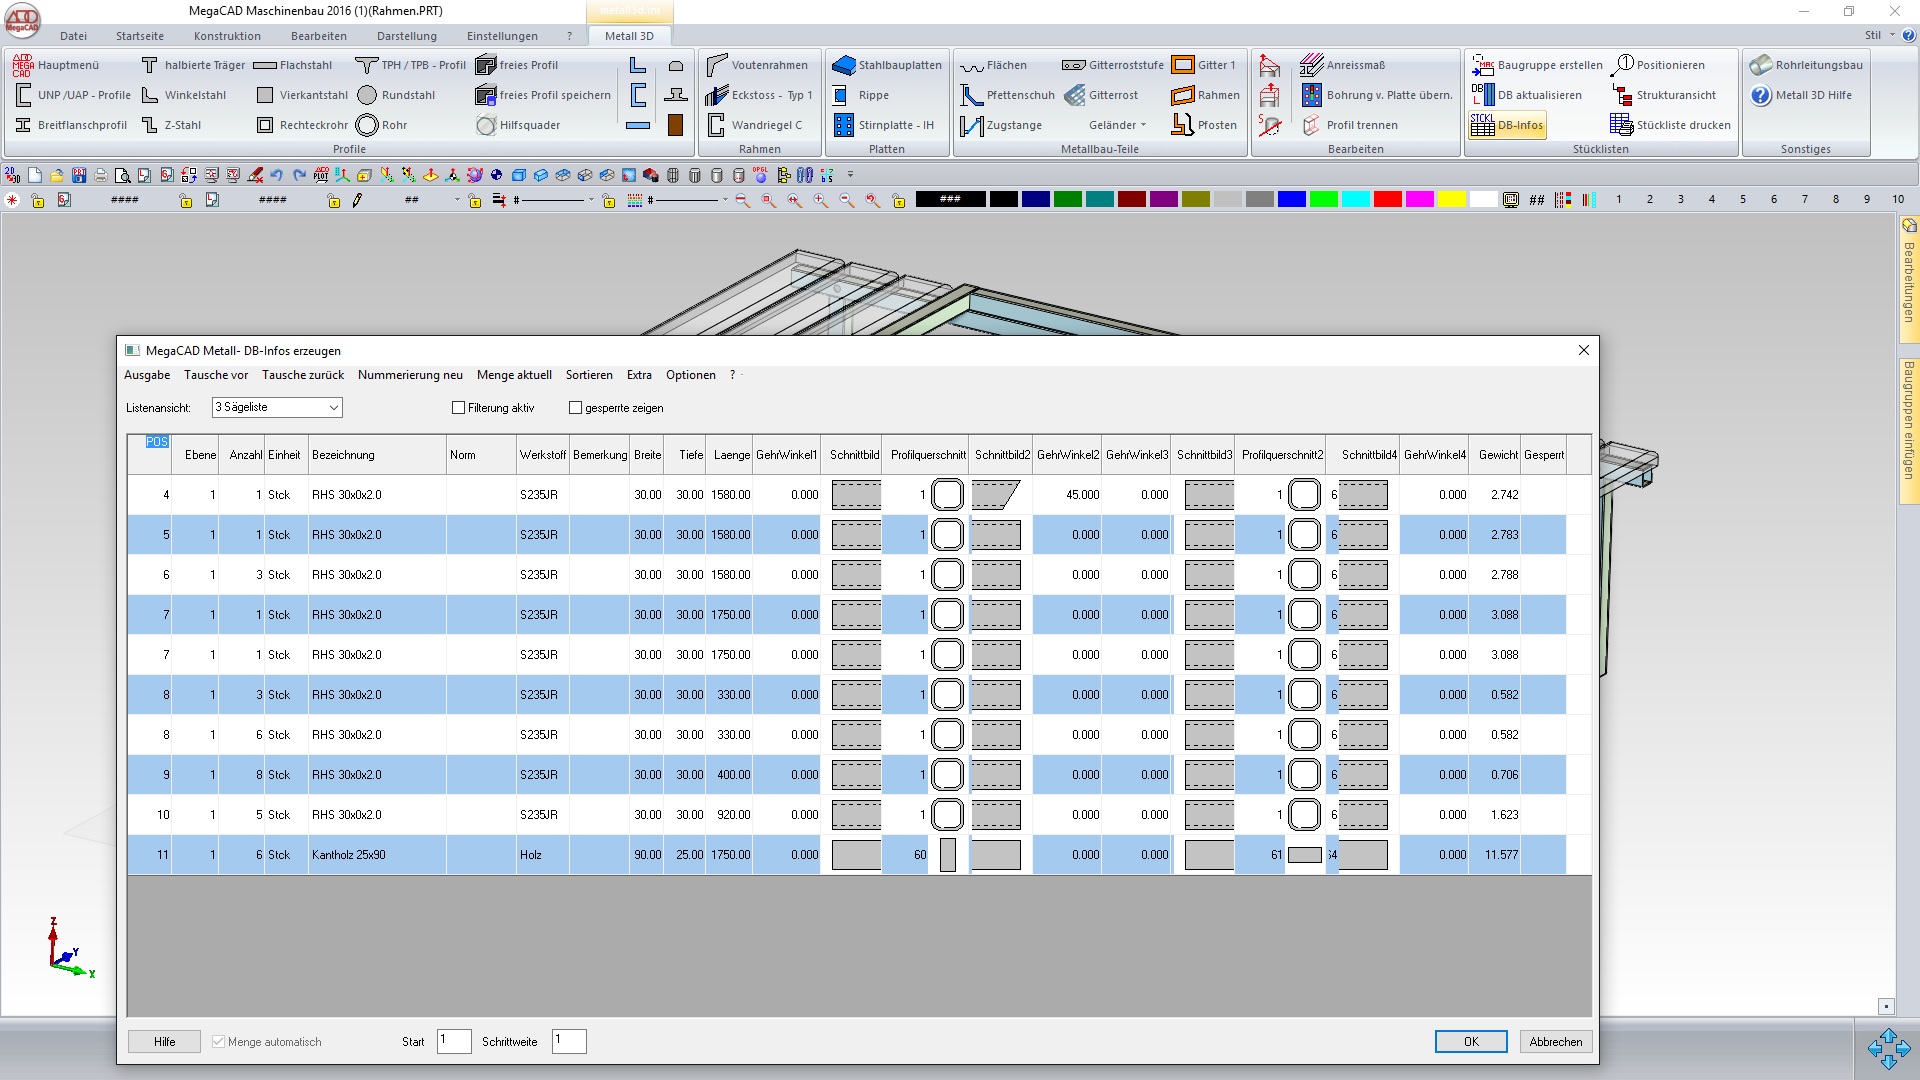
Task: Enable the Filterung aktiv checkbox
Action: (459, 408)
